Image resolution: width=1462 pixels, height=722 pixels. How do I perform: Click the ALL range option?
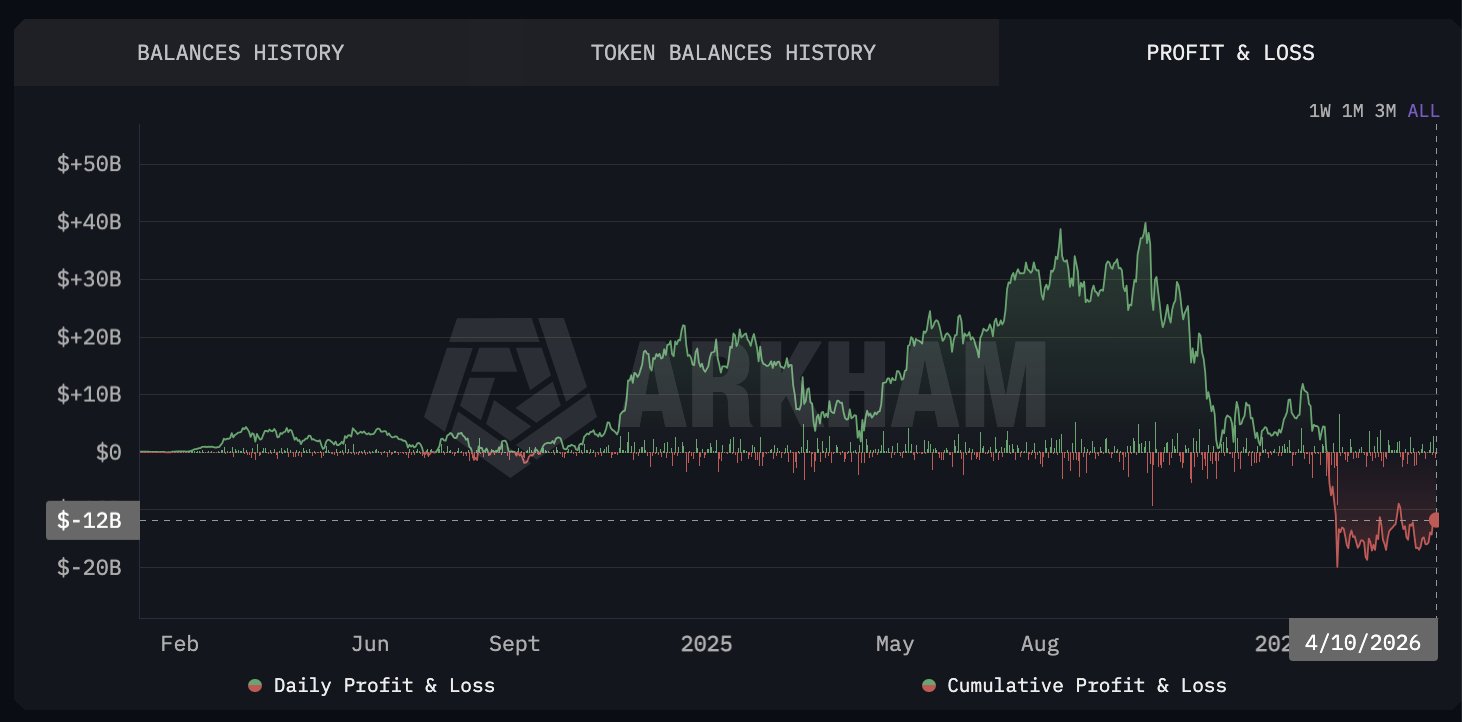coord(1422,111)
